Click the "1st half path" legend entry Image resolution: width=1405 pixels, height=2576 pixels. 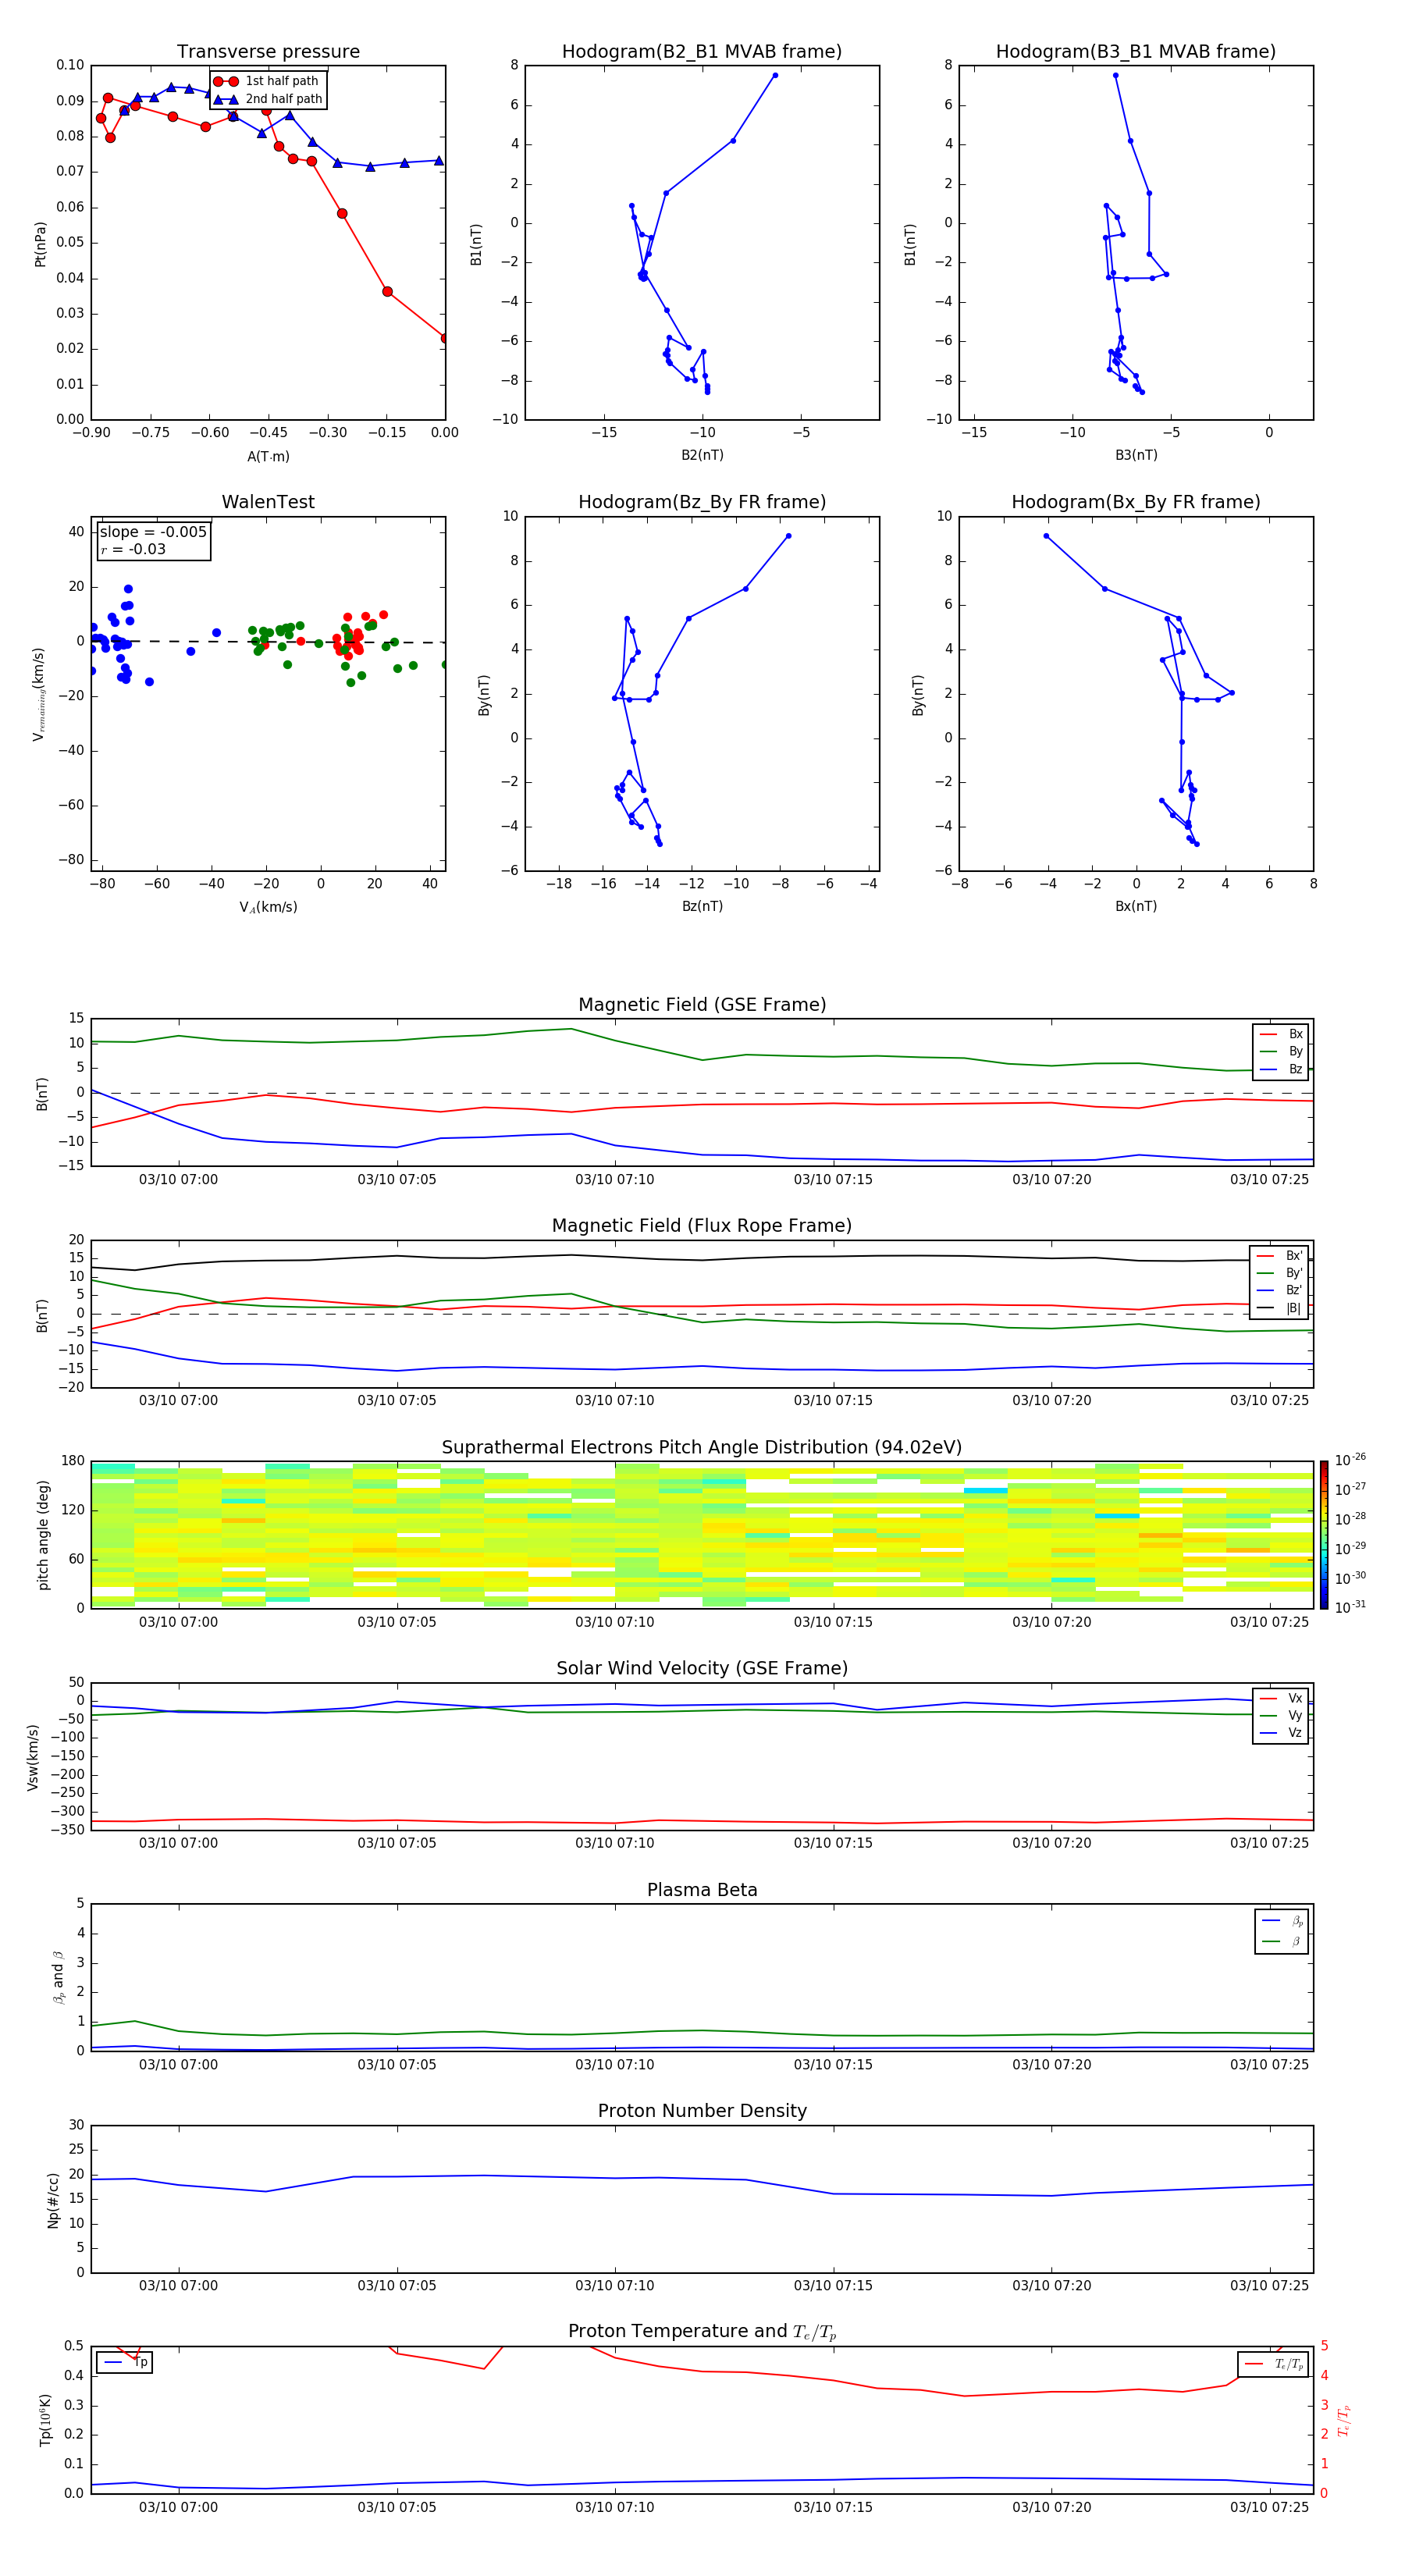267,81
